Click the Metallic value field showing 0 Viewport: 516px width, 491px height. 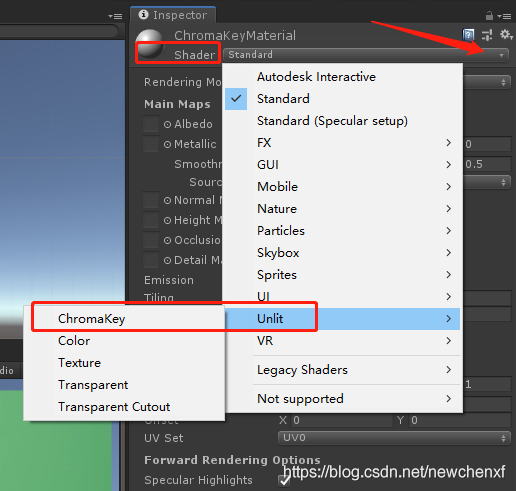487,144
